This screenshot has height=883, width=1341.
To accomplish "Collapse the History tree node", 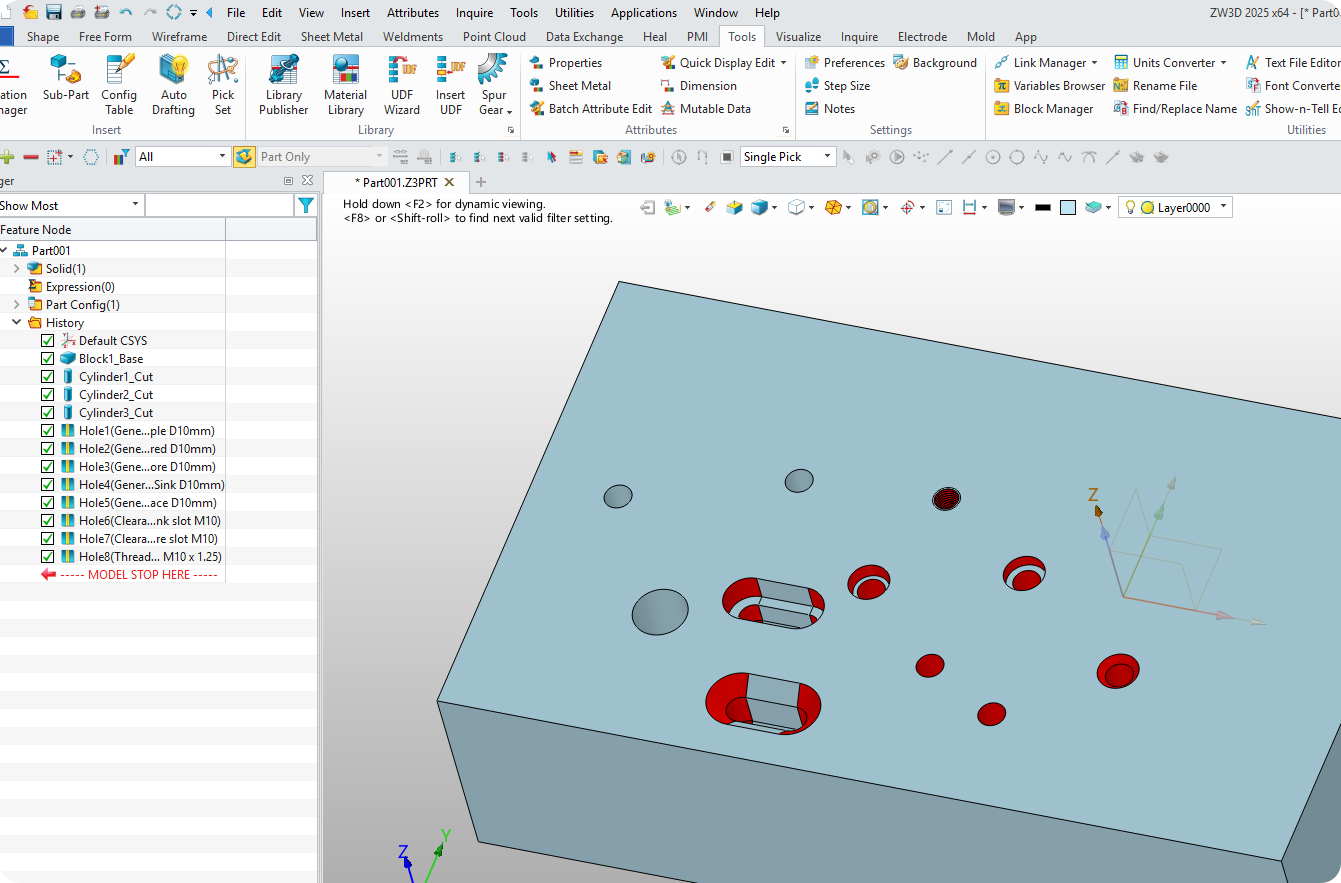I will click(x=17, y=323).
